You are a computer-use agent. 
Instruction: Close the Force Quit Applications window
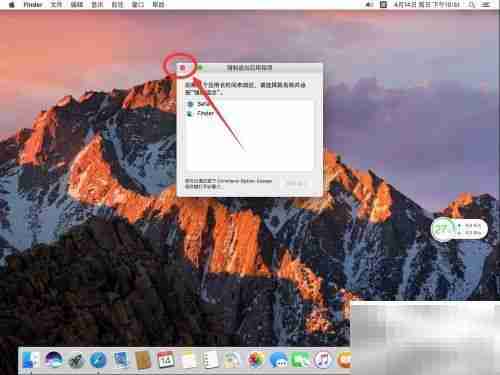[x=182, y=68]
